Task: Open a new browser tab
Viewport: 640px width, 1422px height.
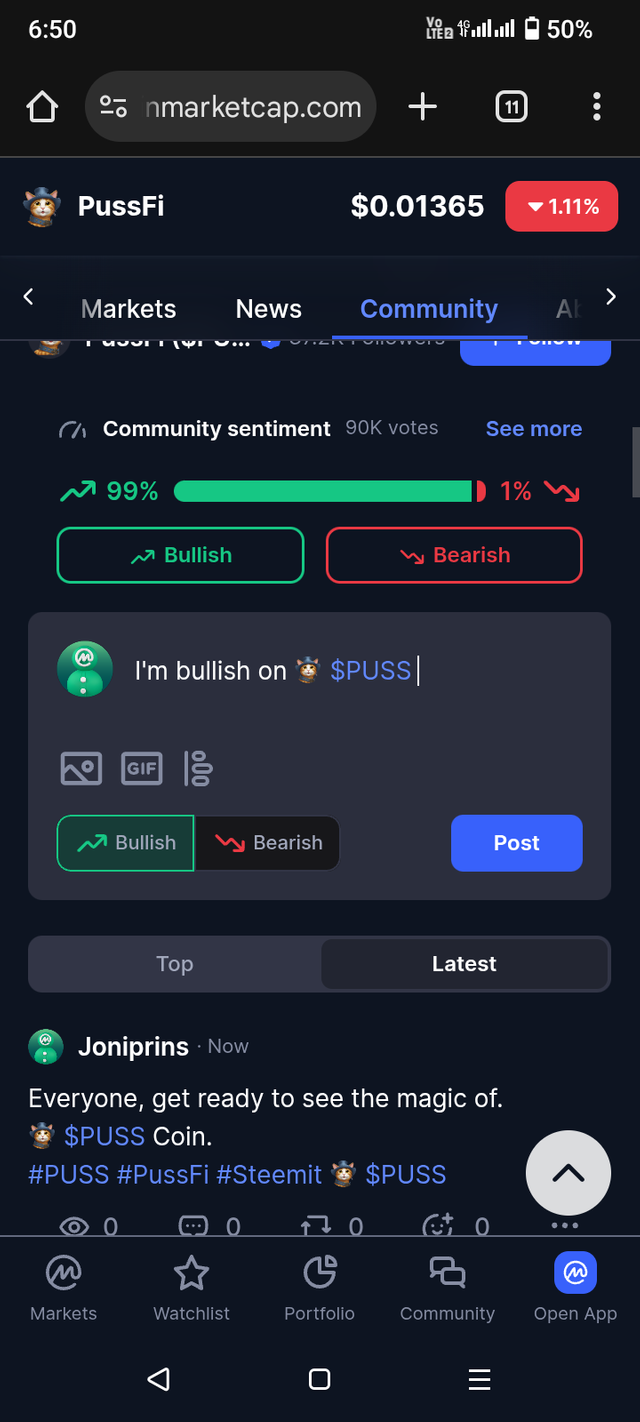Action: click(423, 107)
